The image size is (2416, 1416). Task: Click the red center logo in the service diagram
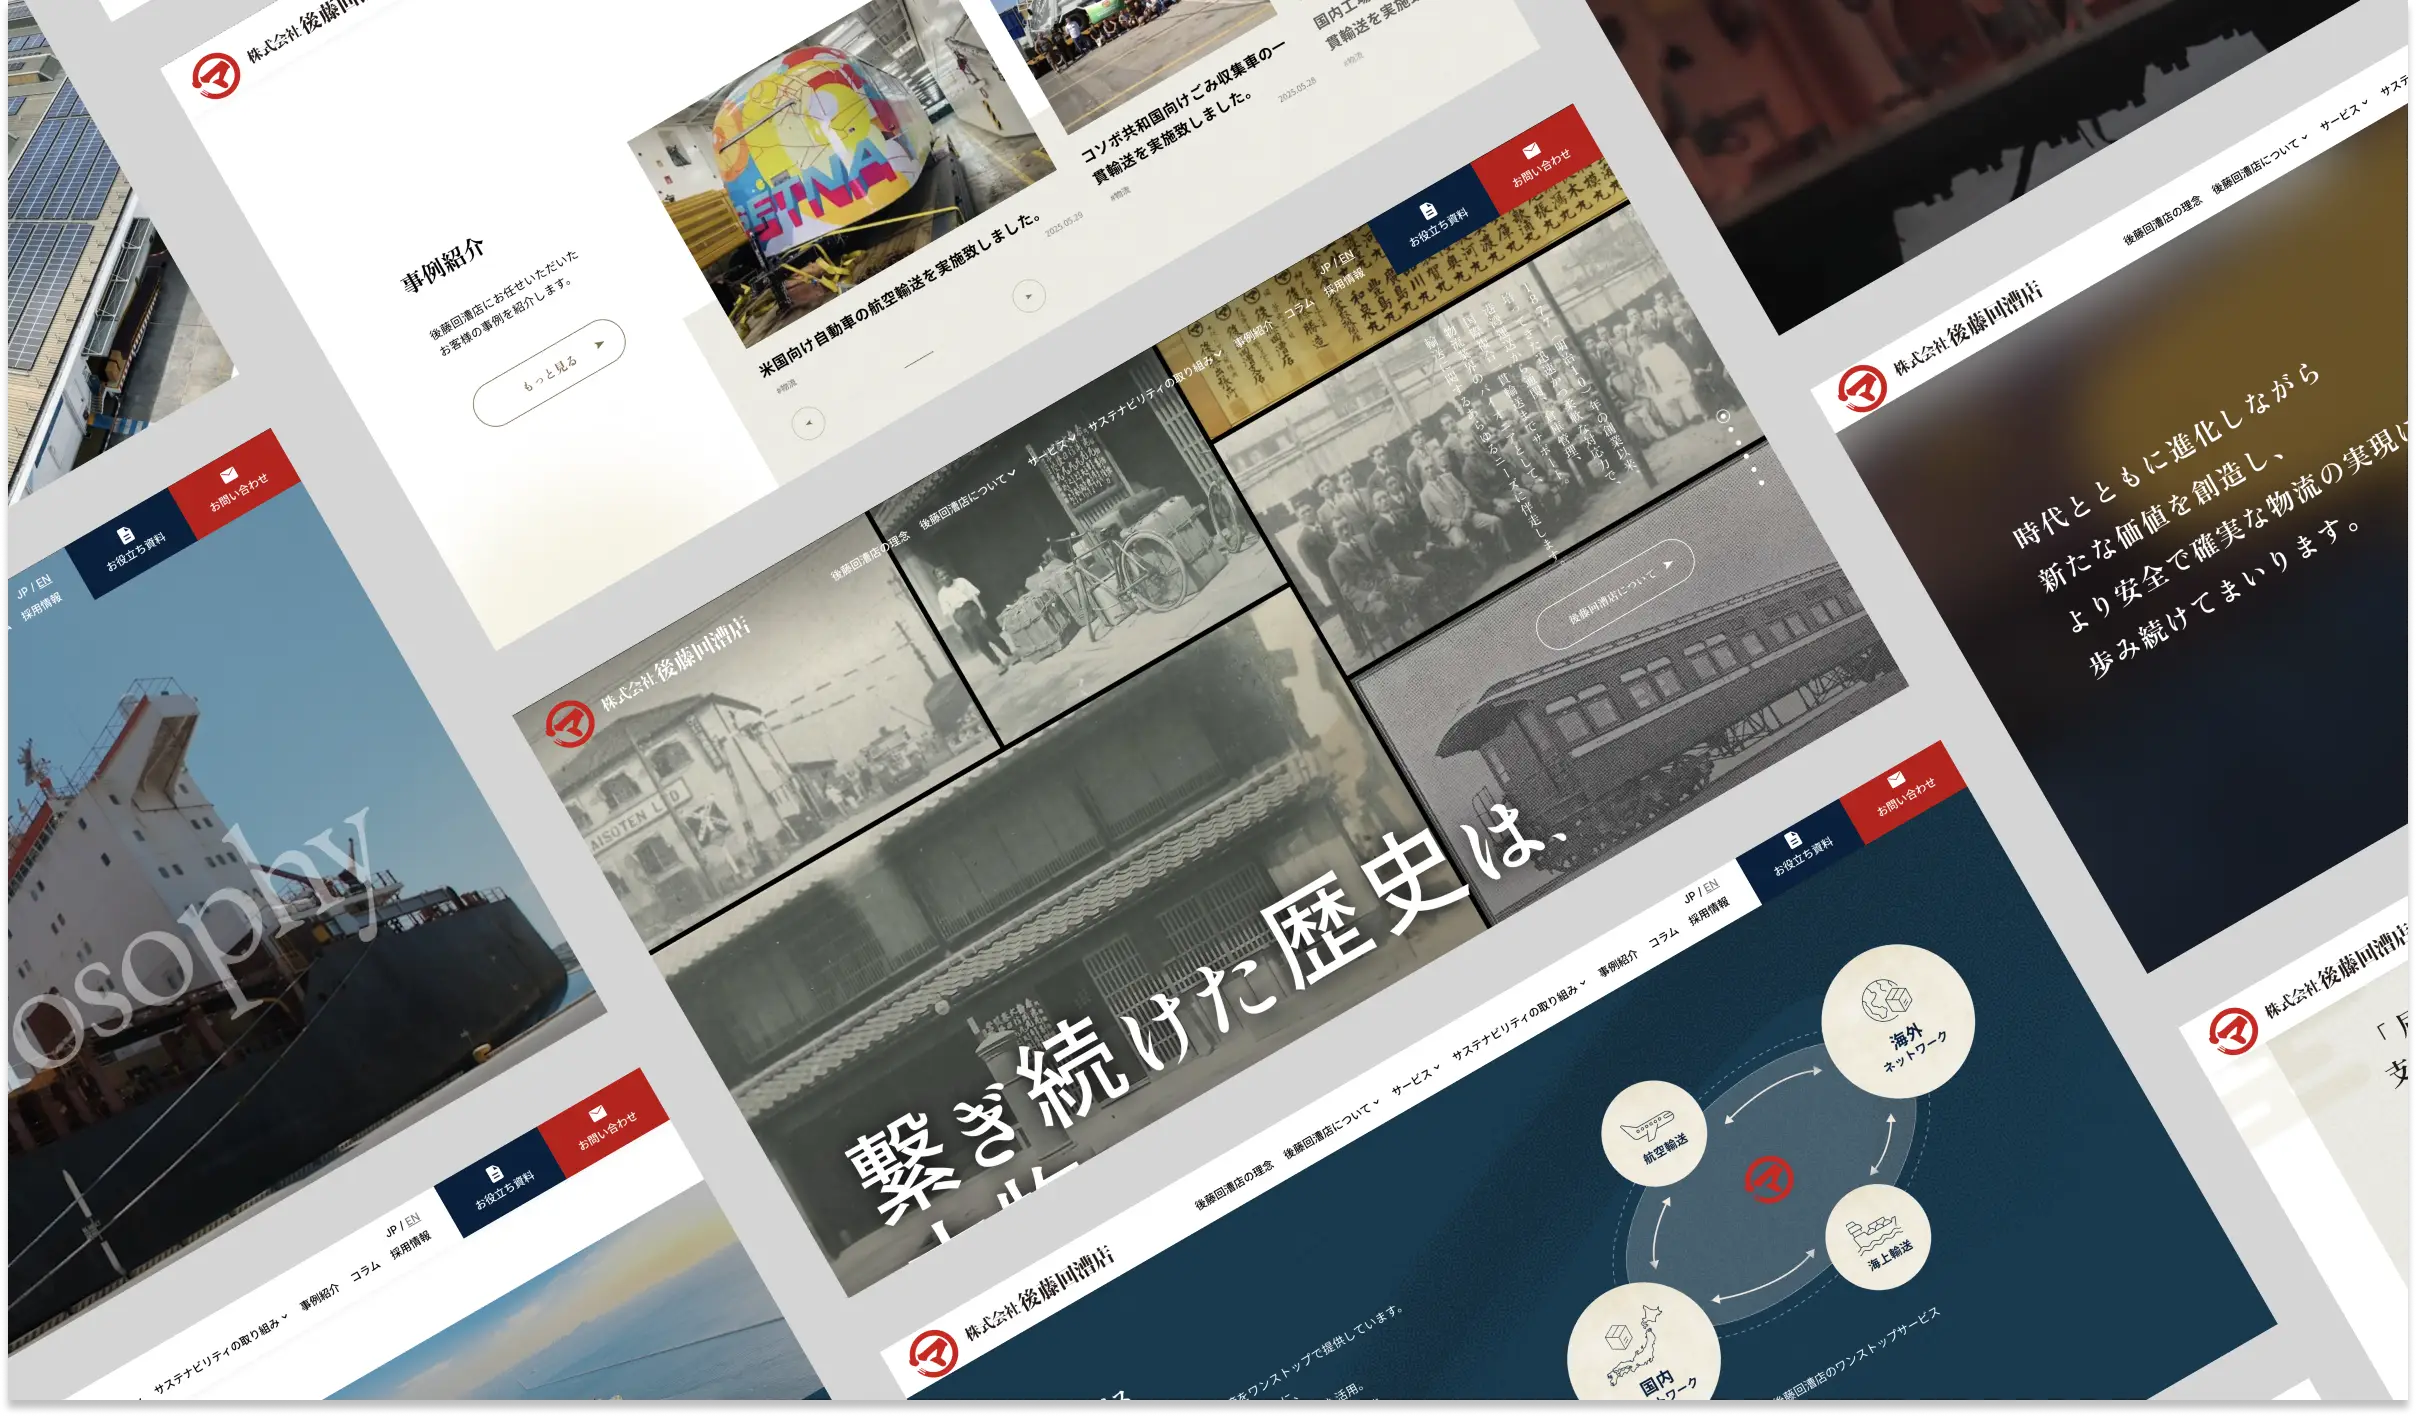(1769, 1178)
